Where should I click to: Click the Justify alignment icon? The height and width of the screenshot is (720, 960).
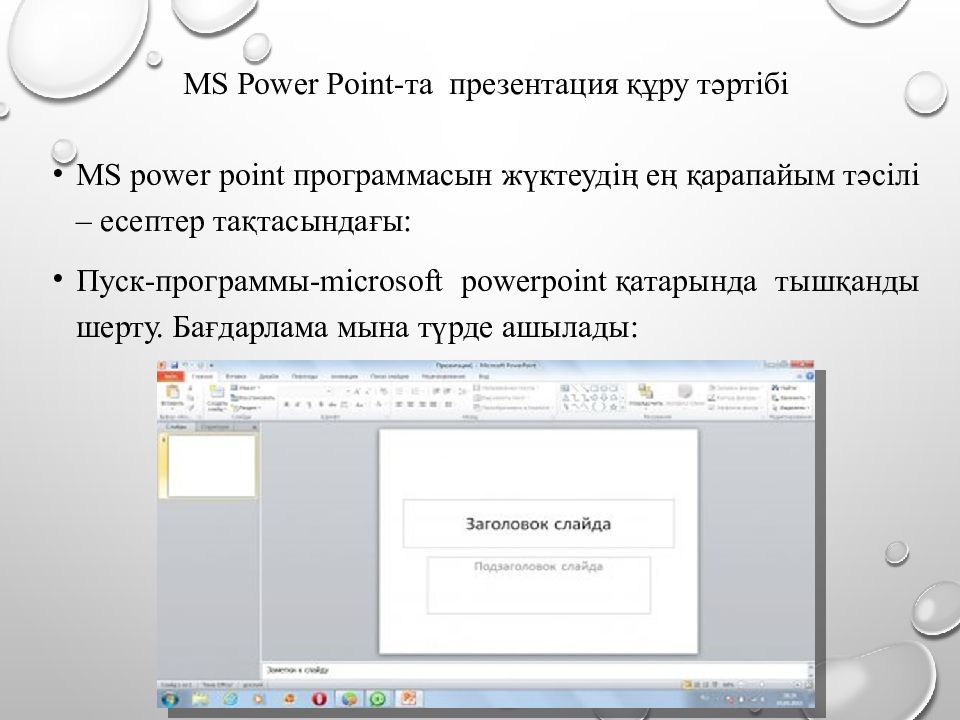point(433,404)
